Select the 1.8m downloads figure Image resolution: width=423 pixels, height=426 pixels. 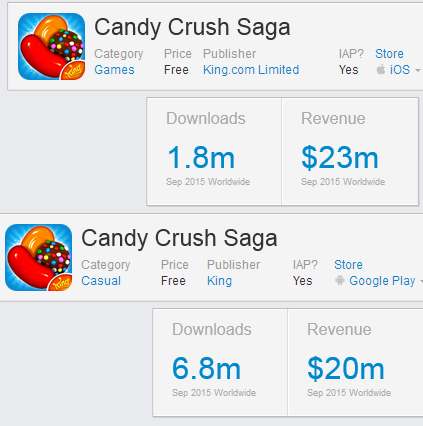tap(201, 158)
